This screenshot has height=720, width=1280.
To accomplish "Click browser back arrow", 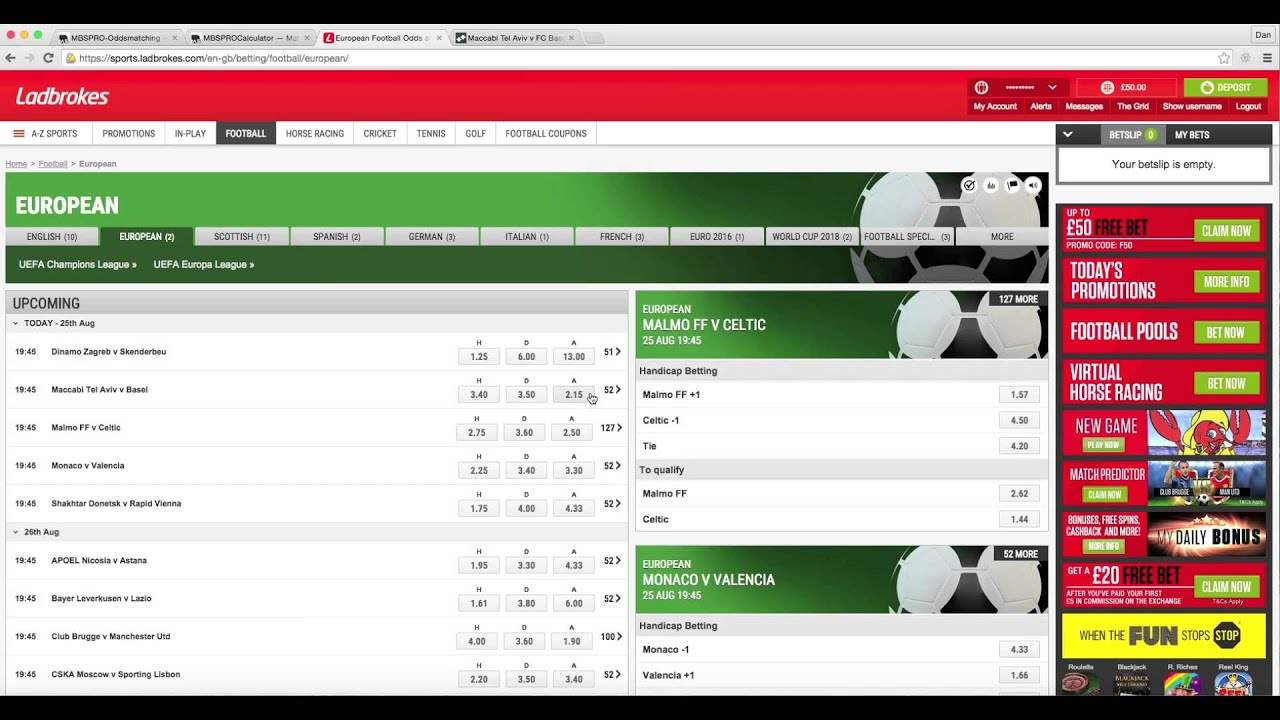I will coord(11,58).
